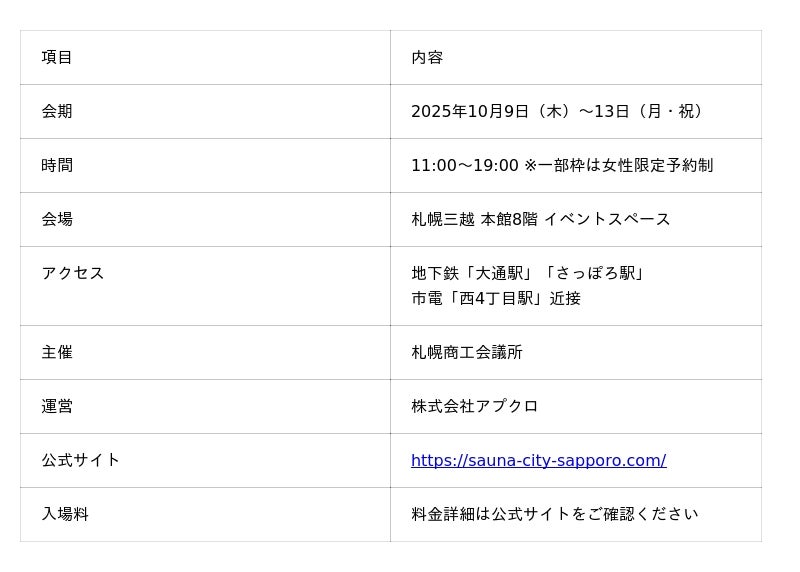Select the 公式サイト row label
The image size is (800, 572).
[81, 460]
